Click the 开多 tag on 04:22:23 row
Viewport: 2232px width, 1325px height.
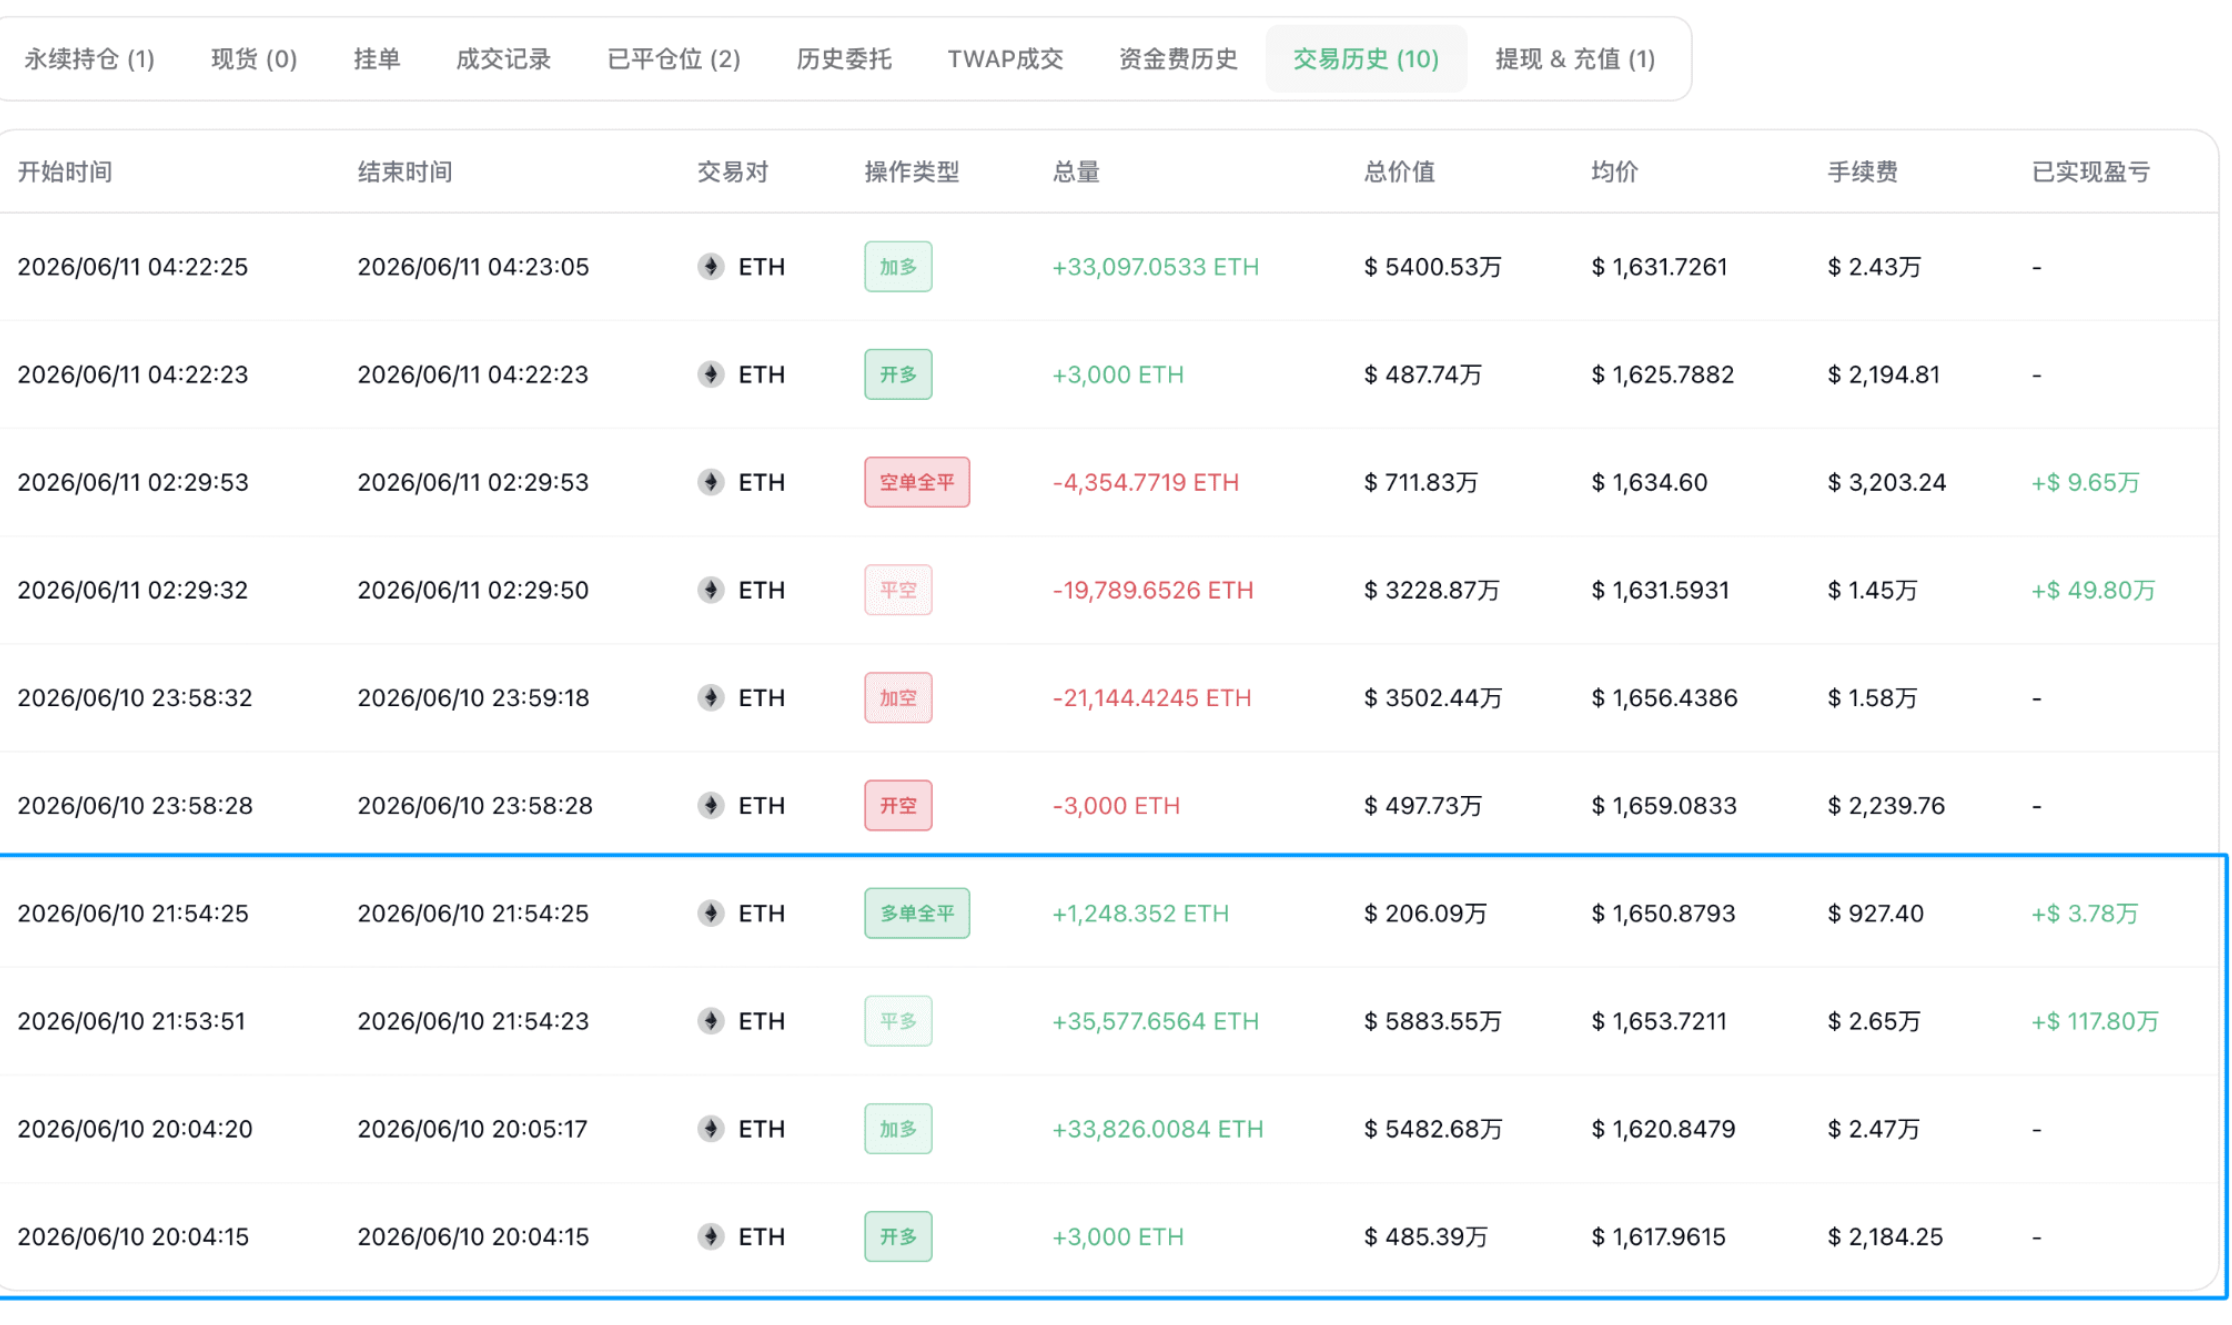pos(898,375)
